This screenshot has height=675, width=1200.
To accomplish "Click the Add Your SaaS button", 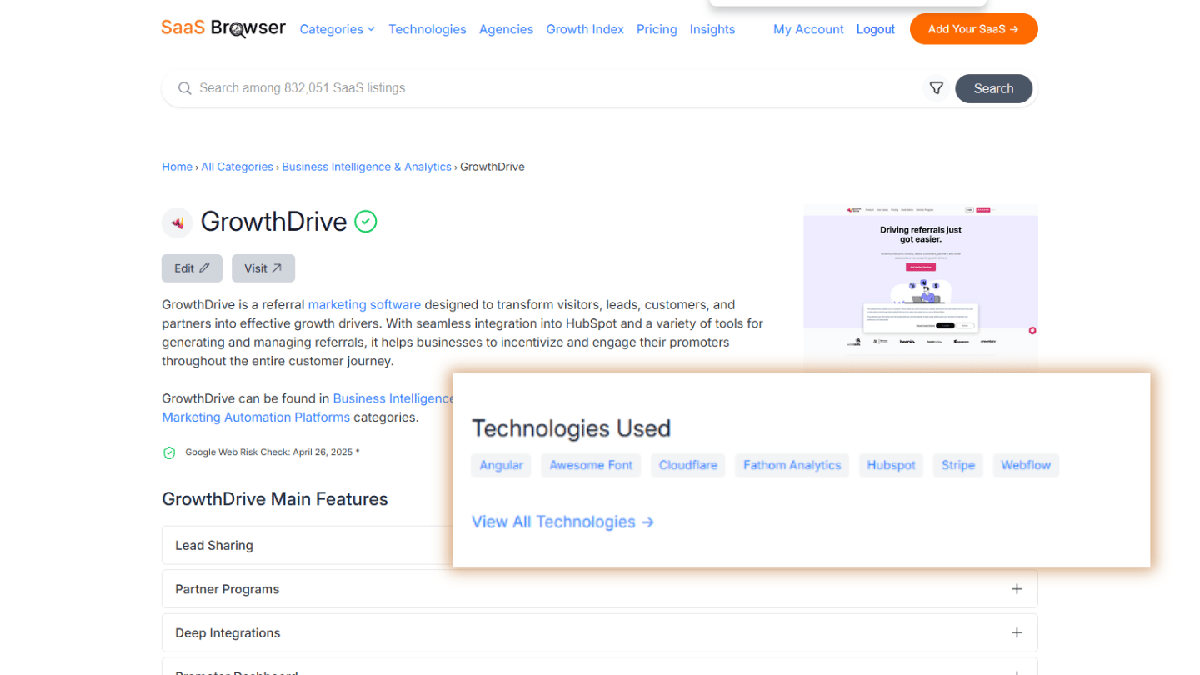I will point(973,29).
